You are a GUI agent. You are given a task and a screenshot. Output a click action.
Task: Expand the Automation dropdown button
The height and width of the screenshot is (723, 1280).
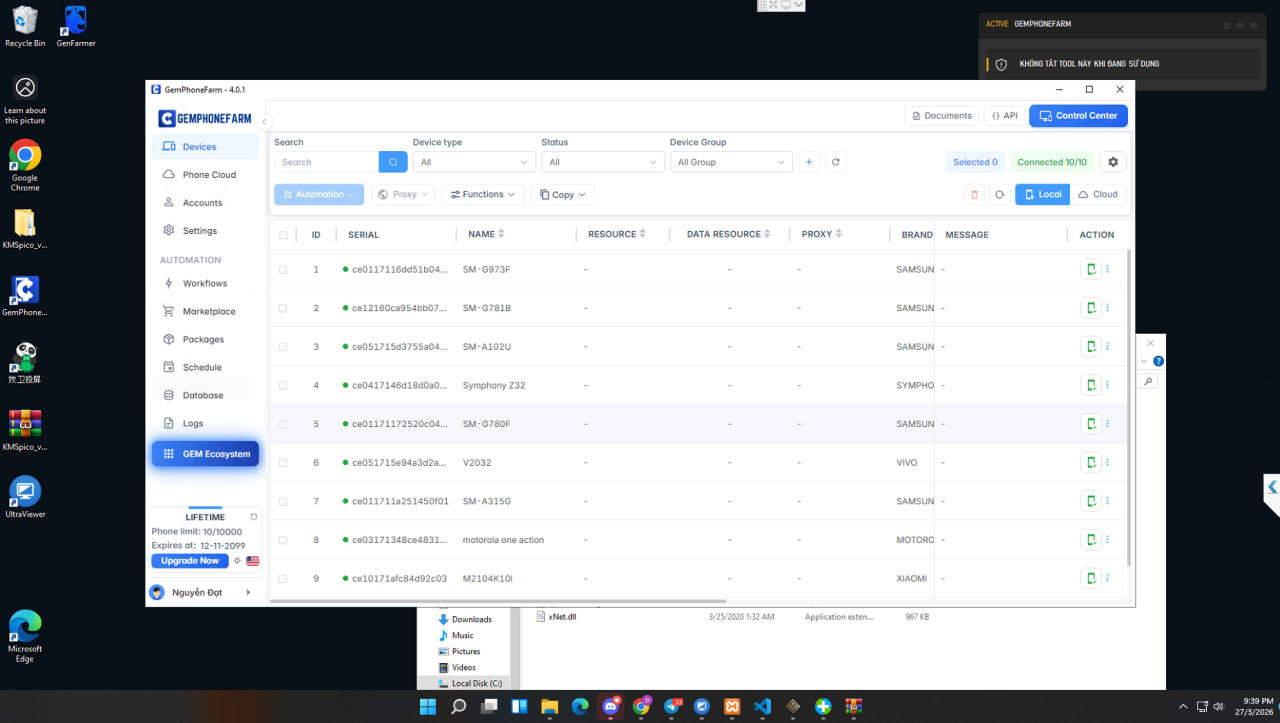coord(319,194)
